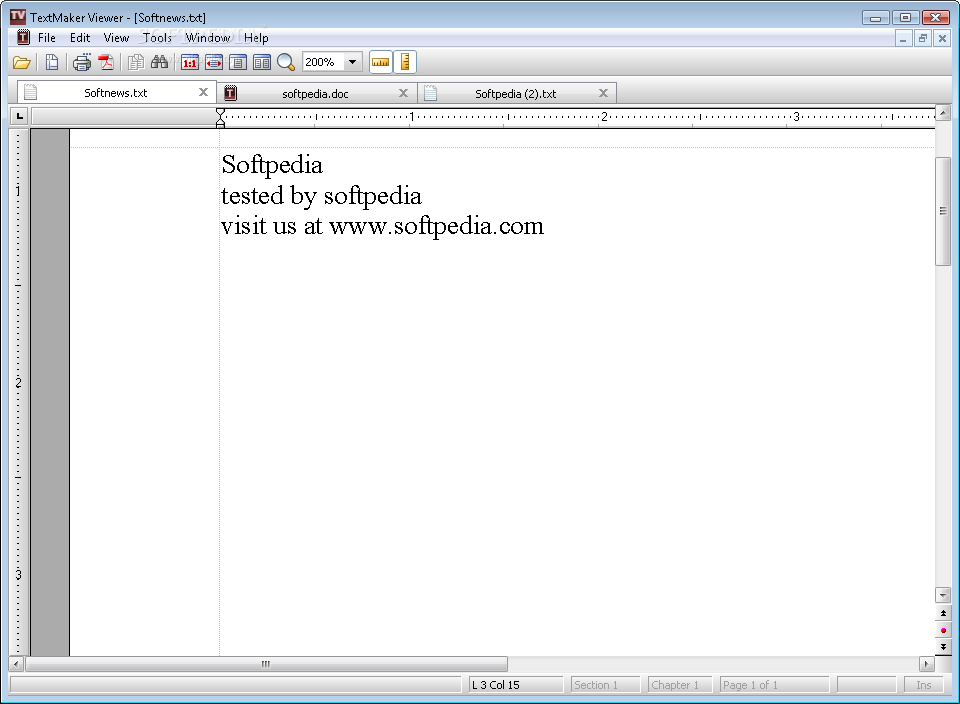Screen dimensions: 960x704
Task: Open the Help menu
Action: pyautogui.click(x=256, y=38)
